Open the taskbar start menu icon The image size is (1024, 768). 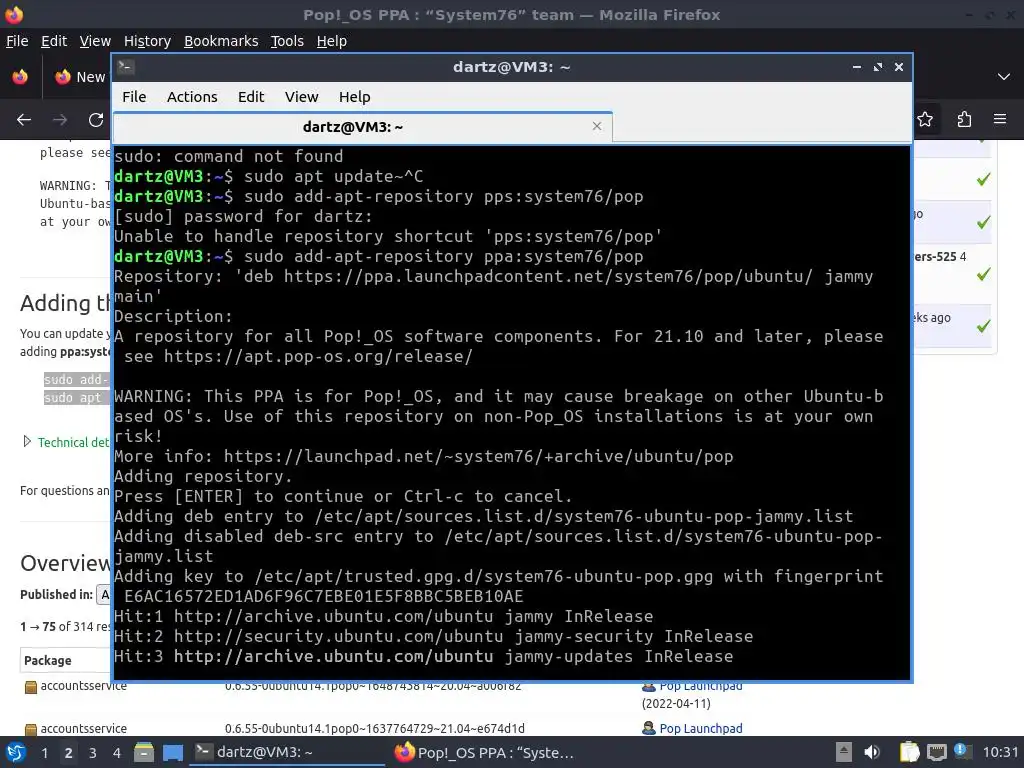click(x=16, y=752)
